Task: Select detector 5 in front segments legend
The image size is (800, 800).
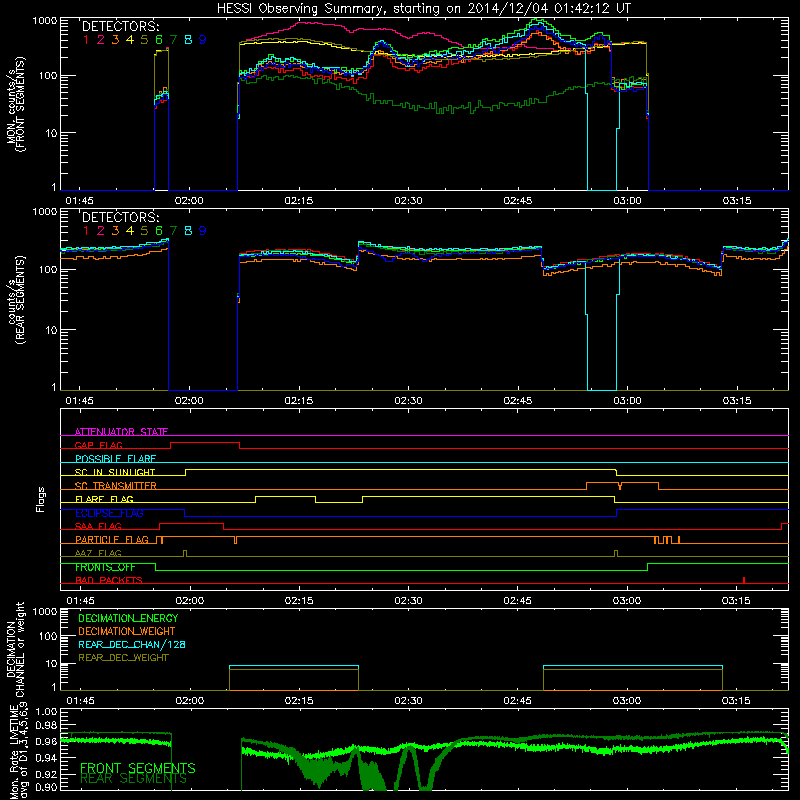Action: pyautogui.click(x=144, y=40)
